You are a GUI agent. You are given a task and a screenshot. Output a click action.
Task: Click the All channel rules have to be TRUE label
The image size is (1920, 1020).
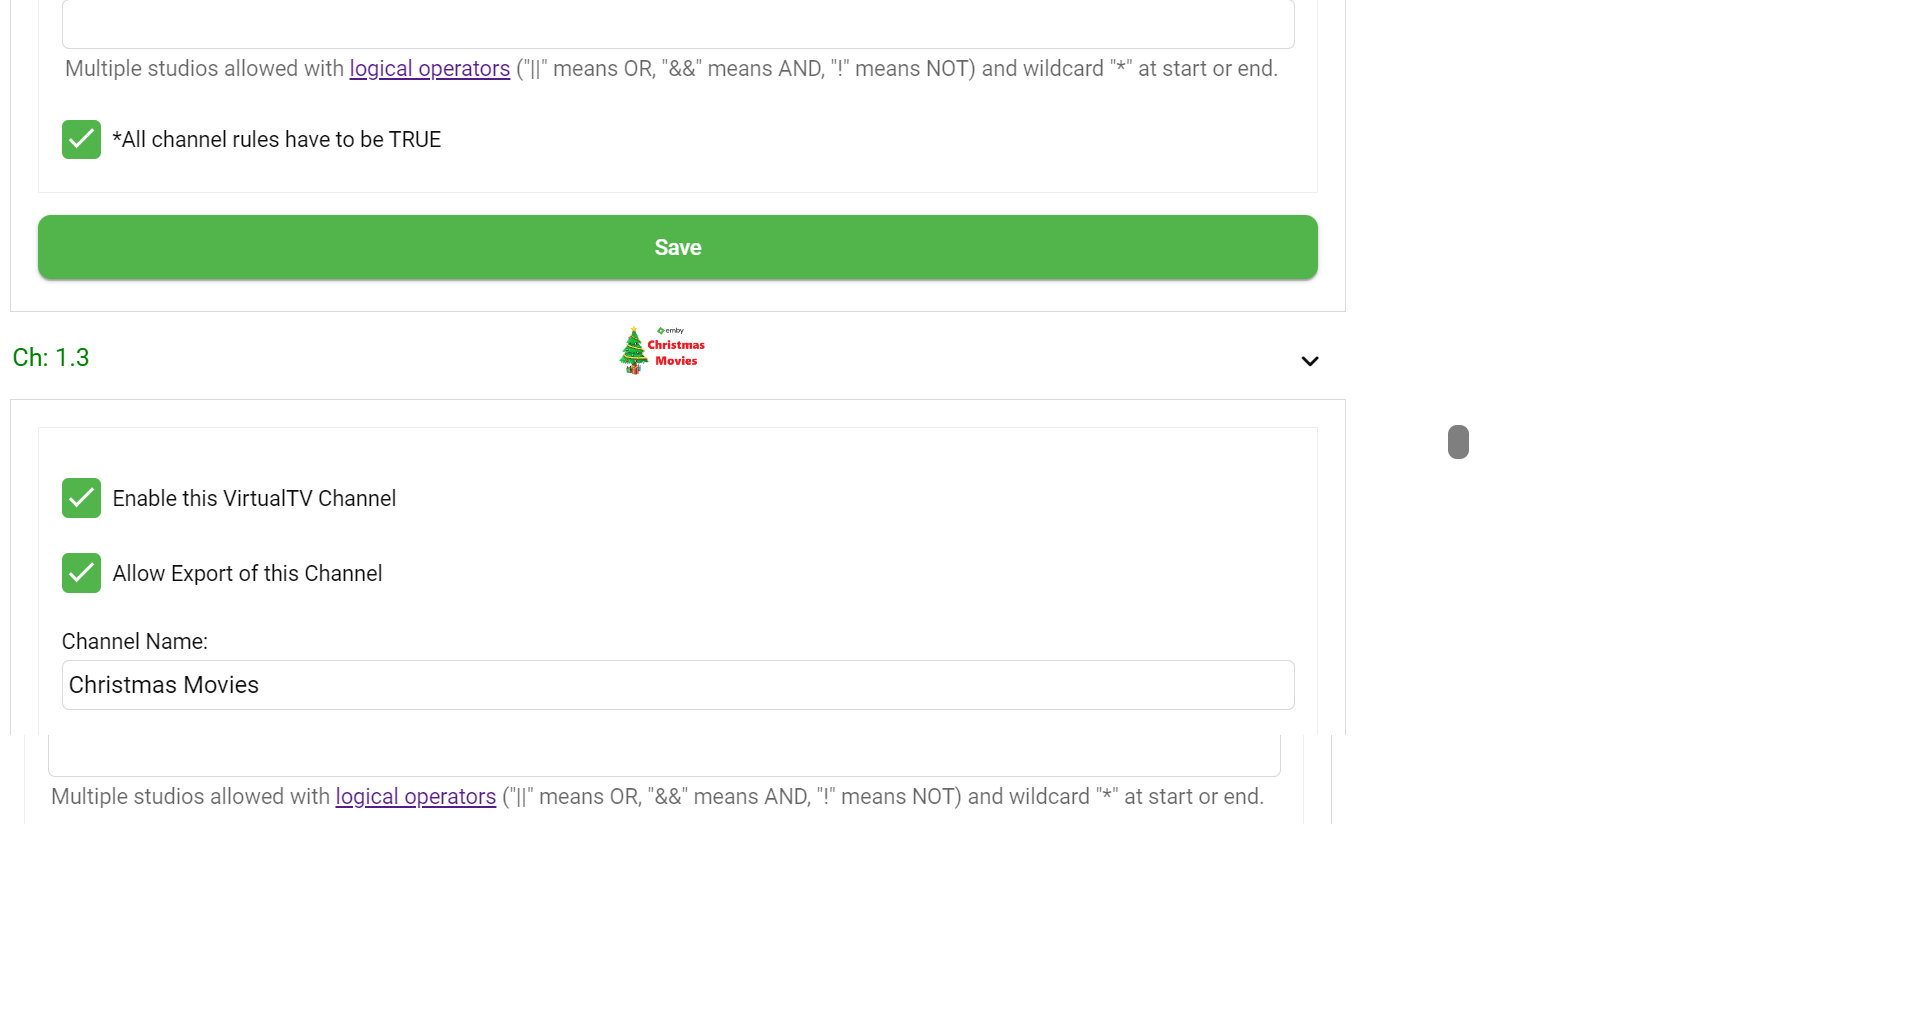(x=276, y=140)
